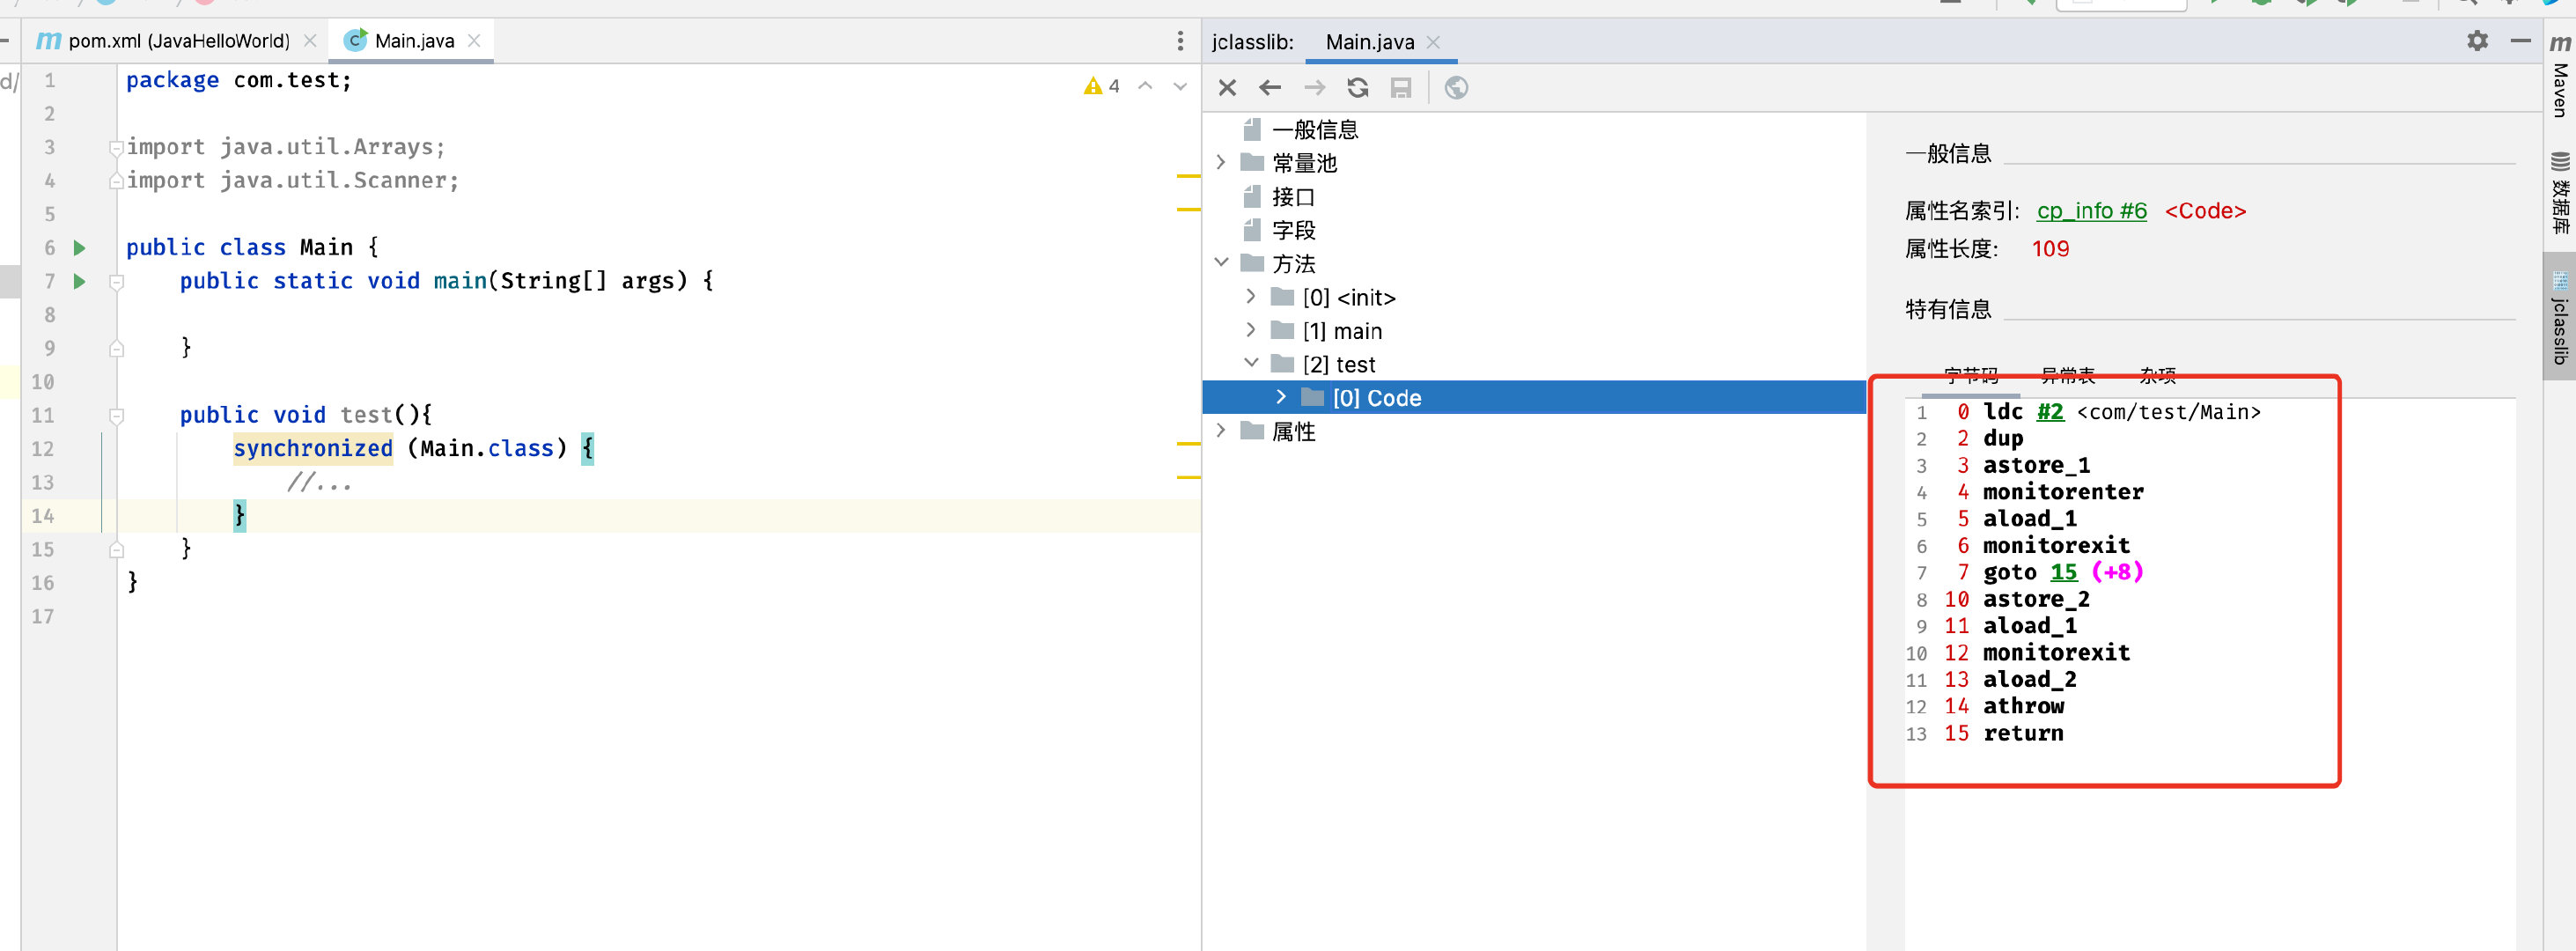Open the Maven side tool window
The height and width of the screenshot is (951, 2576).
2559,80
